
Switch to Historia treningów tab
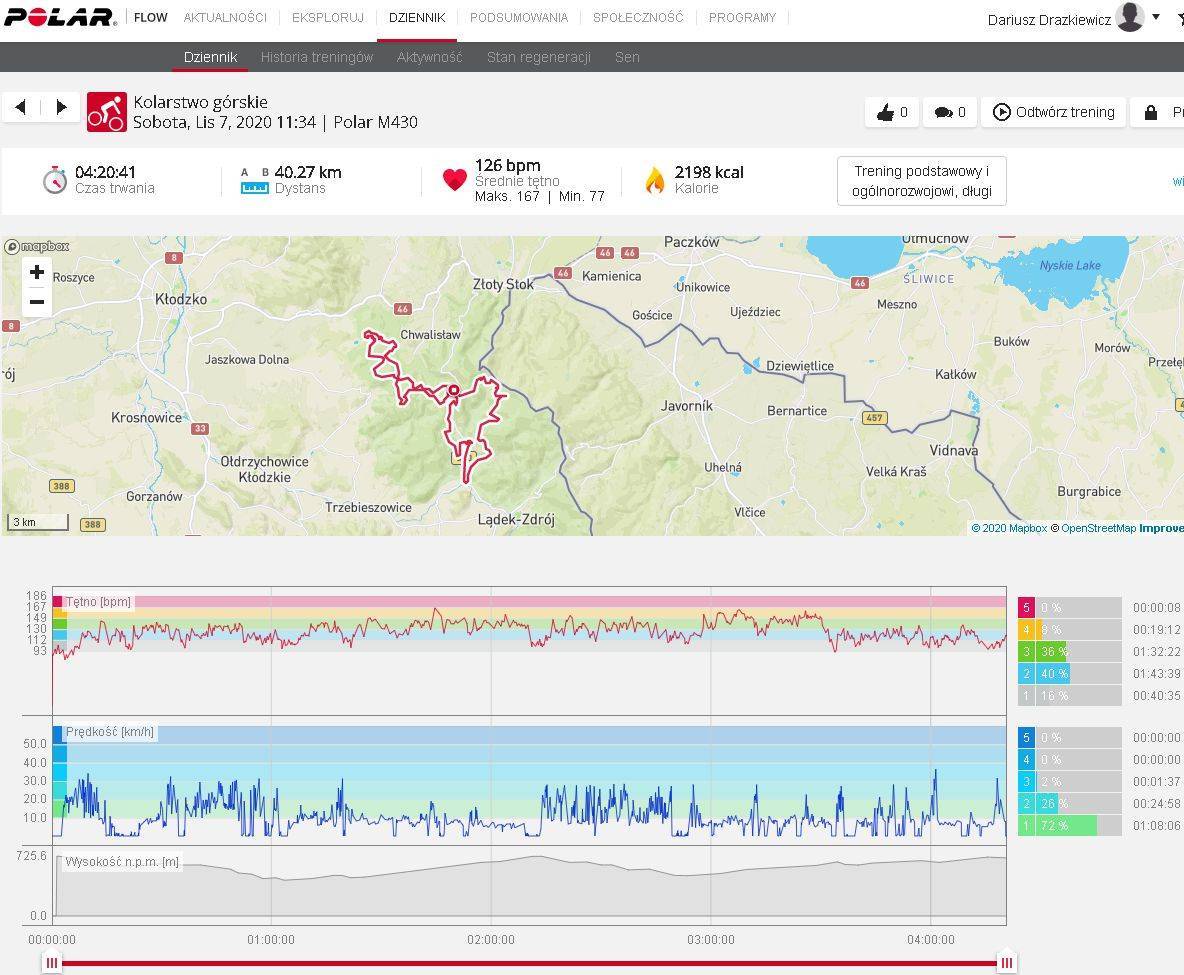point(316,57)
